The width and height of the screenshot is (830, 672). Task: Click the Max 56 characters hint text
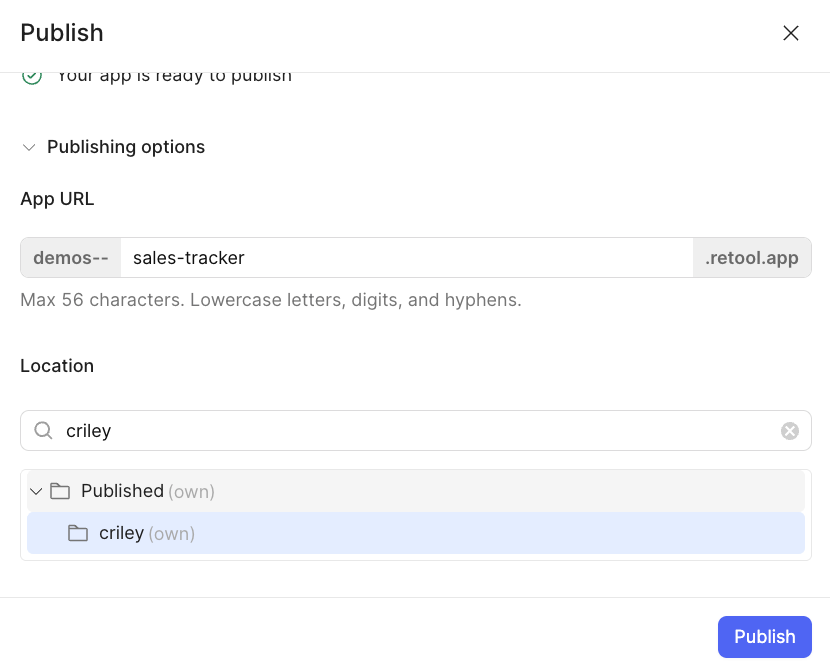(271, 300)
